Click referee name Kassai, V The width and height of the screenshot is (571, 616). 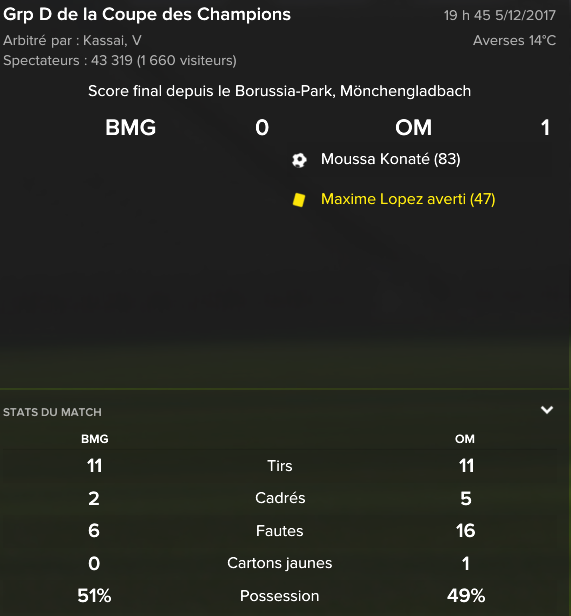[x=112, y=40]
